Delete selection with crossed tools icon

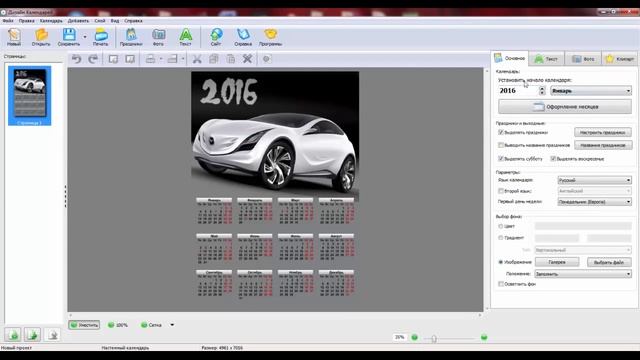pyautogui.click(x=247, y=59)
